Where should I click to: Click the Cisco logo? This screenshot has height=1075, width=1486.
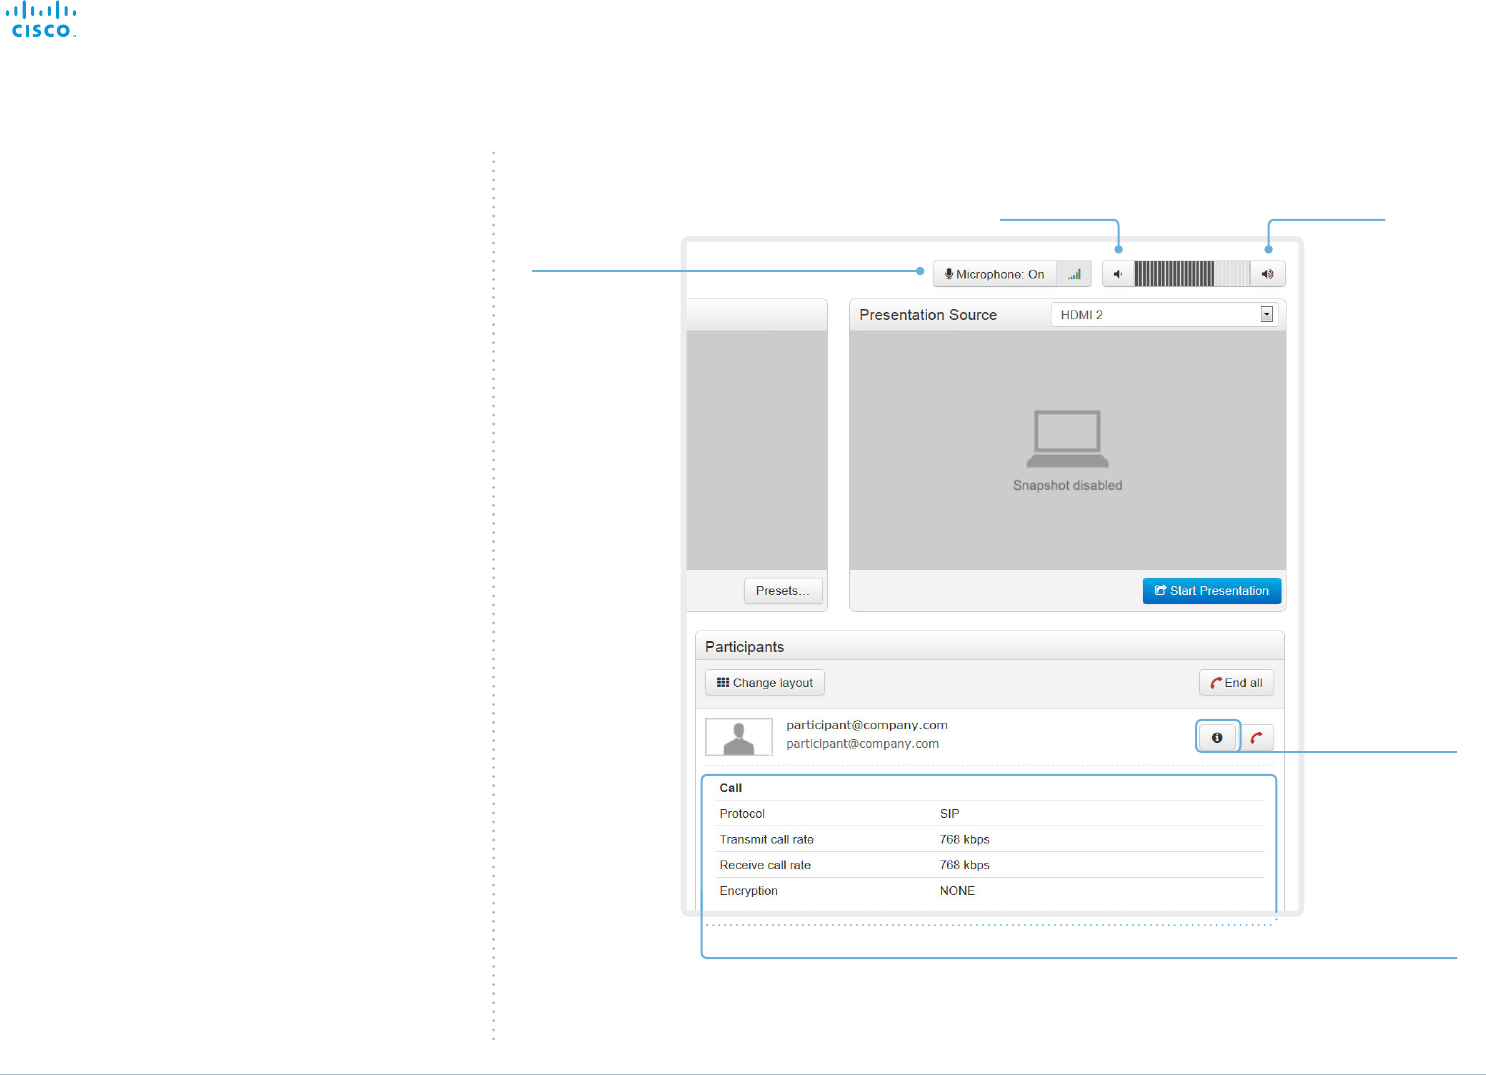pos(42,20)
